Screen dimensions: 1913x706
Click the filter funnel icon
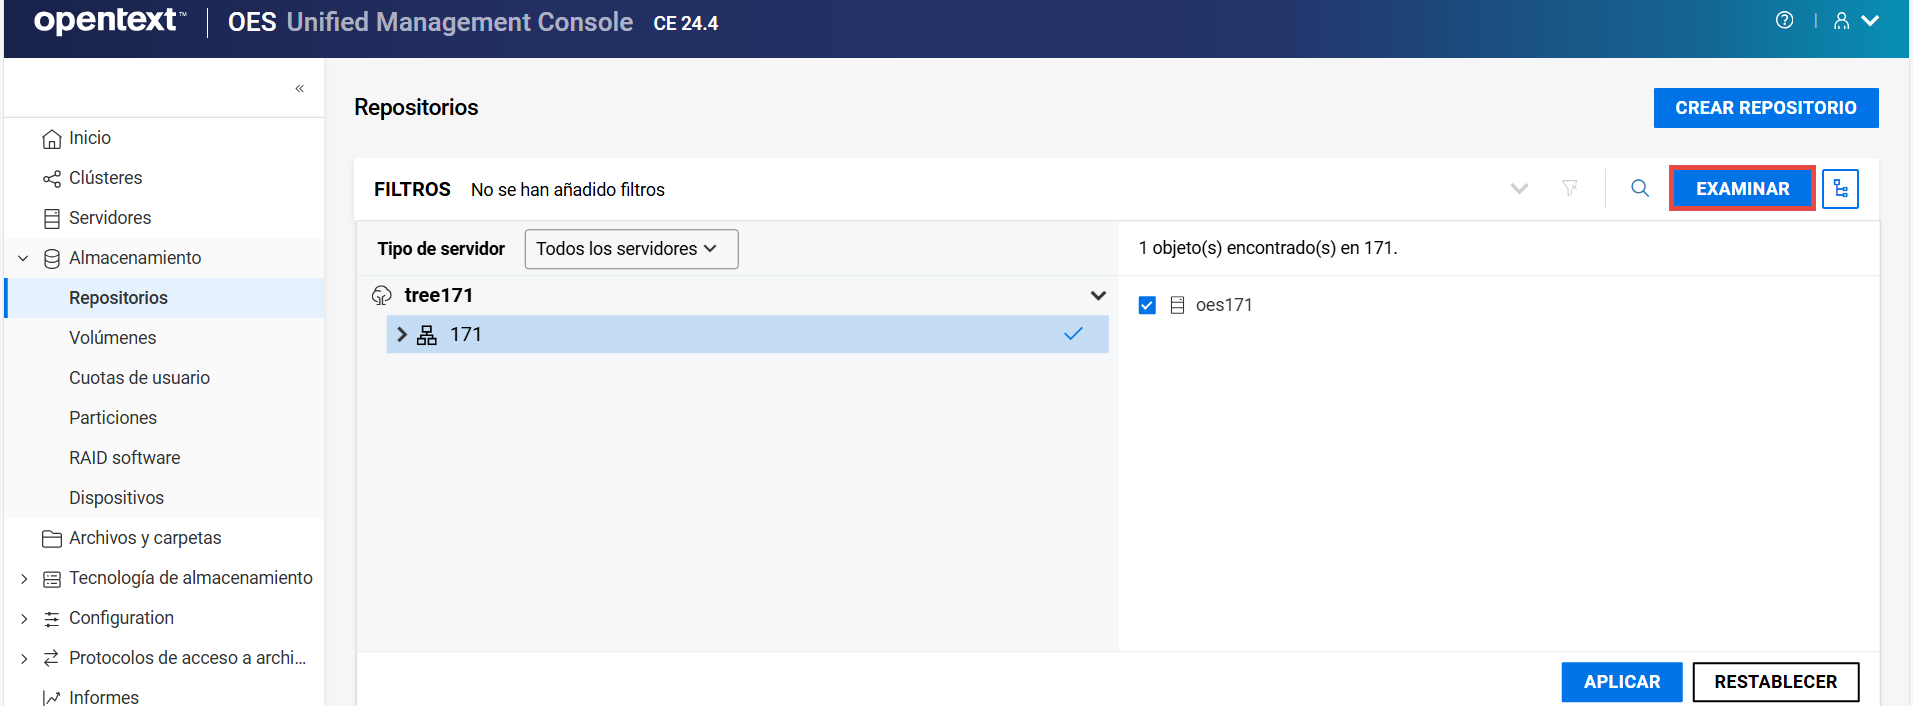pos(1569,188)
